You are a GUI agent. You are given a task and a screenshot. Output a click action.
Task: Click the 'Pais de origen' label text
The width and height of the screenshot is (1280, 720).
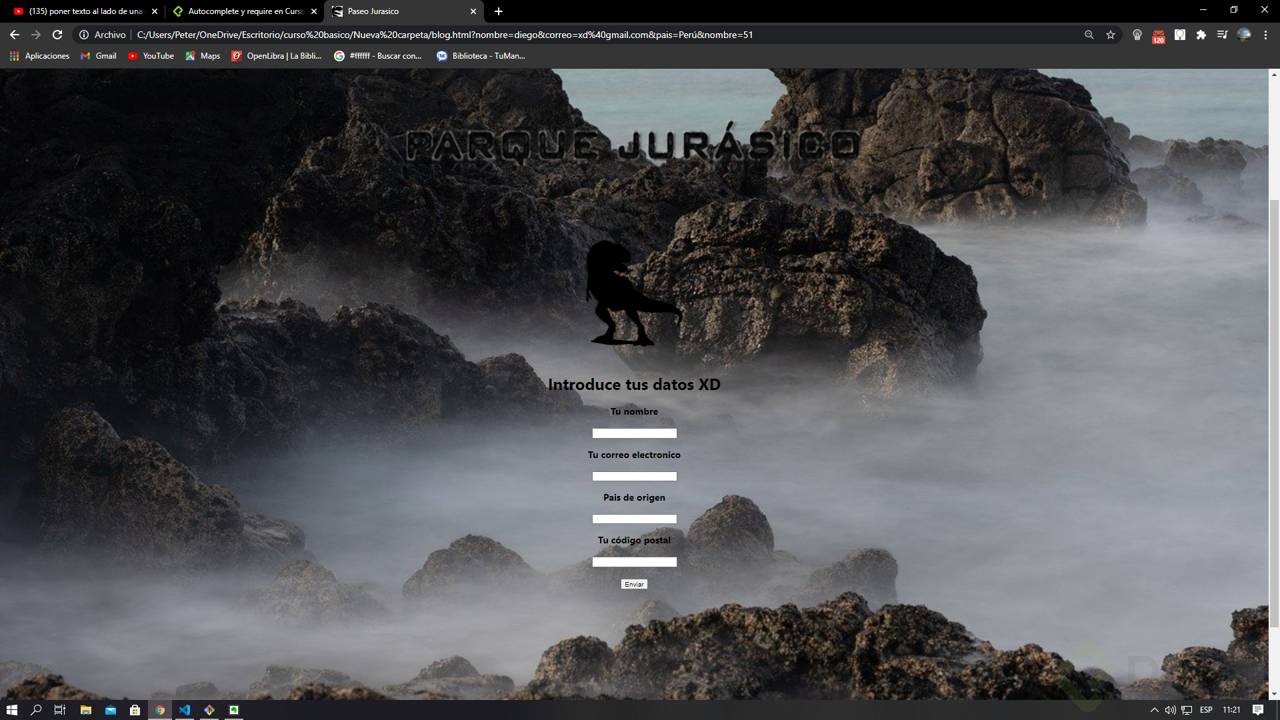pos(634,498)
